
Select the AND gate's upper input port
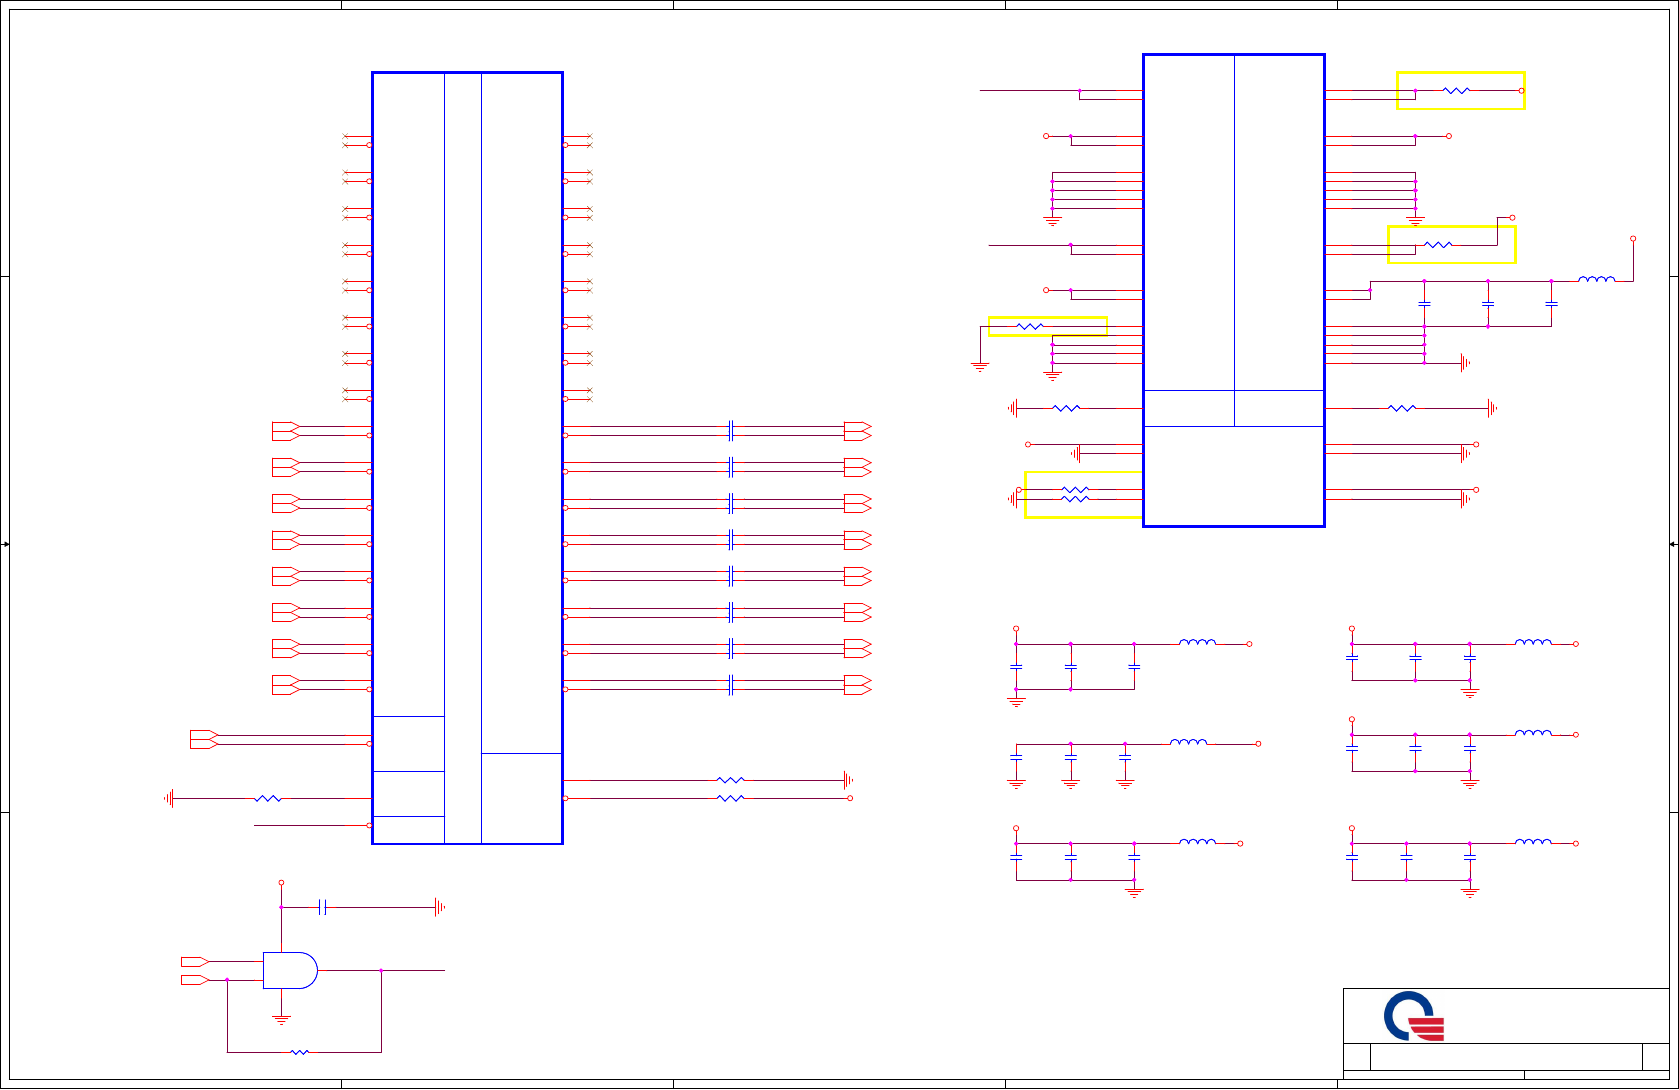[194, 962]
